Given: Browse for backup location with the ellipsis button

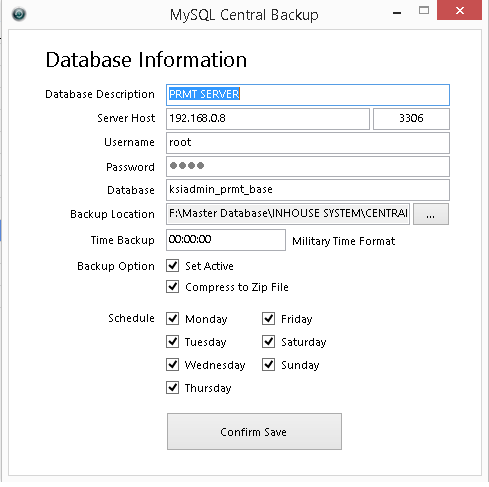Looking at the screenshot, I should point(431,214).
